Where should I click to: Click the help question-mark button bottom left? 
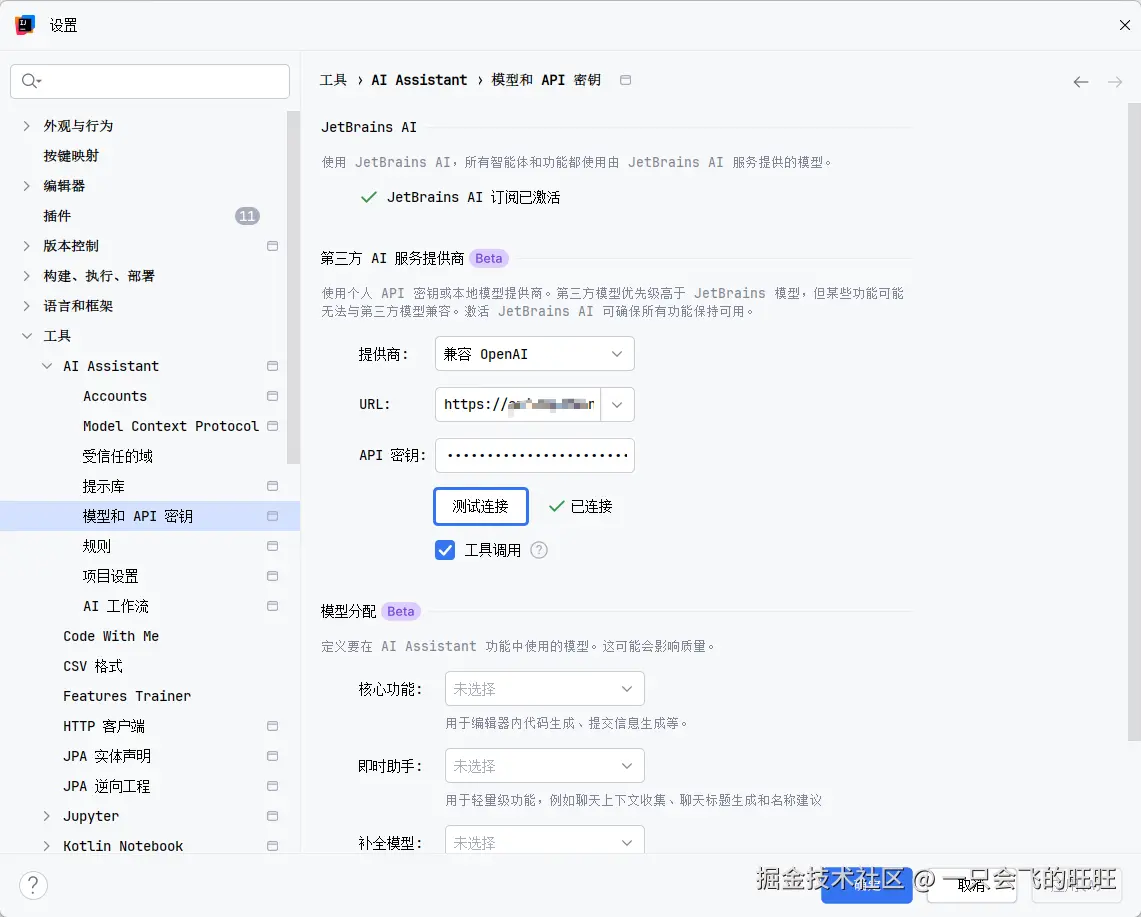(x=33, y=885)
